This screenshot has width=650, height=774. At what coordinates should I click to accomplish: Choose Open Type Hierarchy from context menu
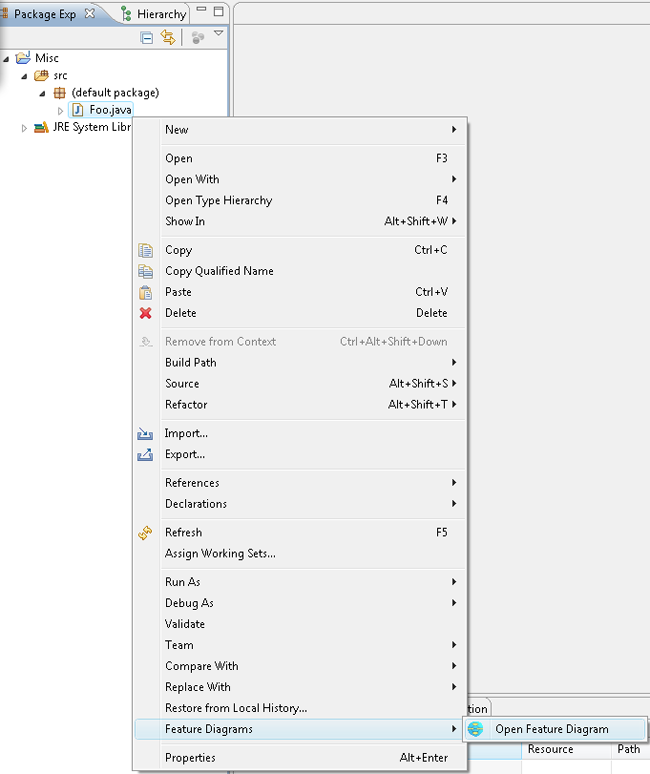coord(218,200)
